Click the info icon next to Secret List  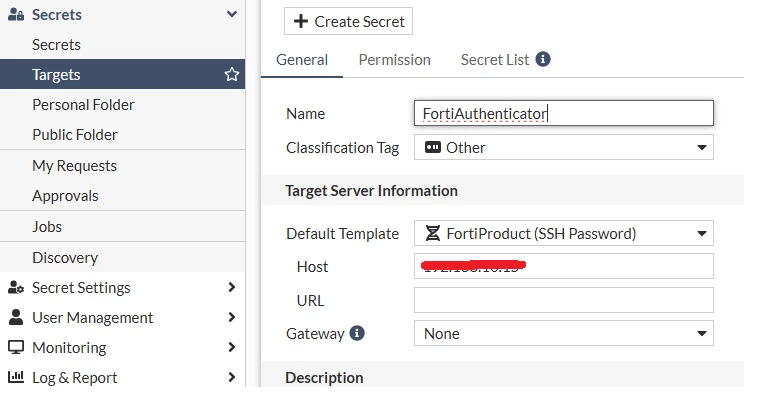coord(543,59)
